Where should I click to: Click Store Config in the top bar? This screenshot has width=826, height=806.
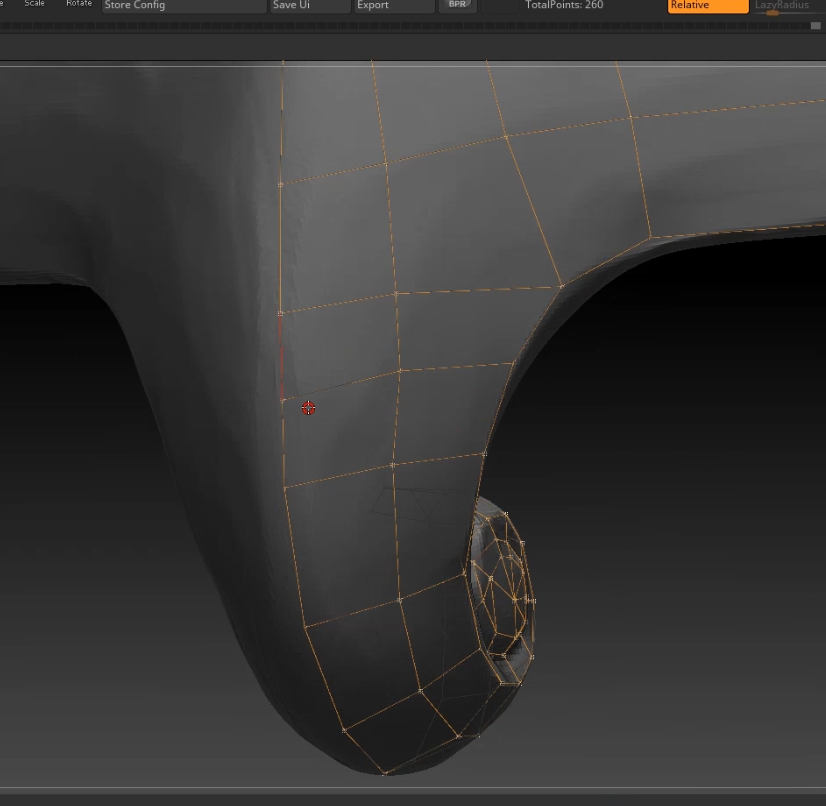click(x=184, y=6)
